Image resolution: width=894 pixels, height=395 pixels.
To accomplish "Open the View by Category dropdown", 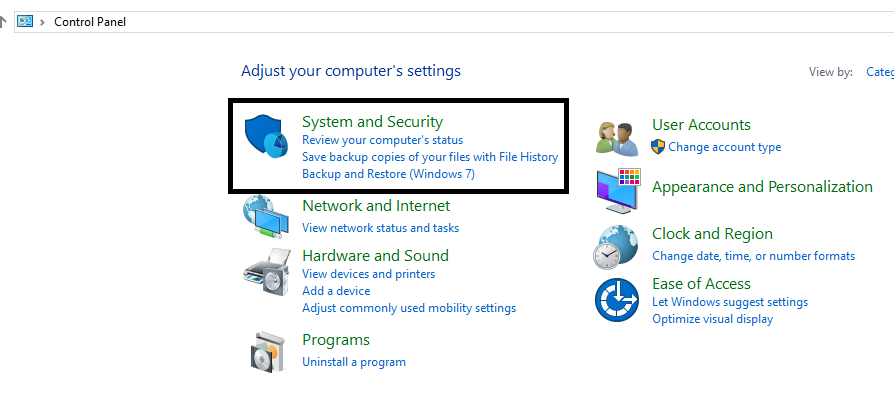I will (x=880, y=72).
